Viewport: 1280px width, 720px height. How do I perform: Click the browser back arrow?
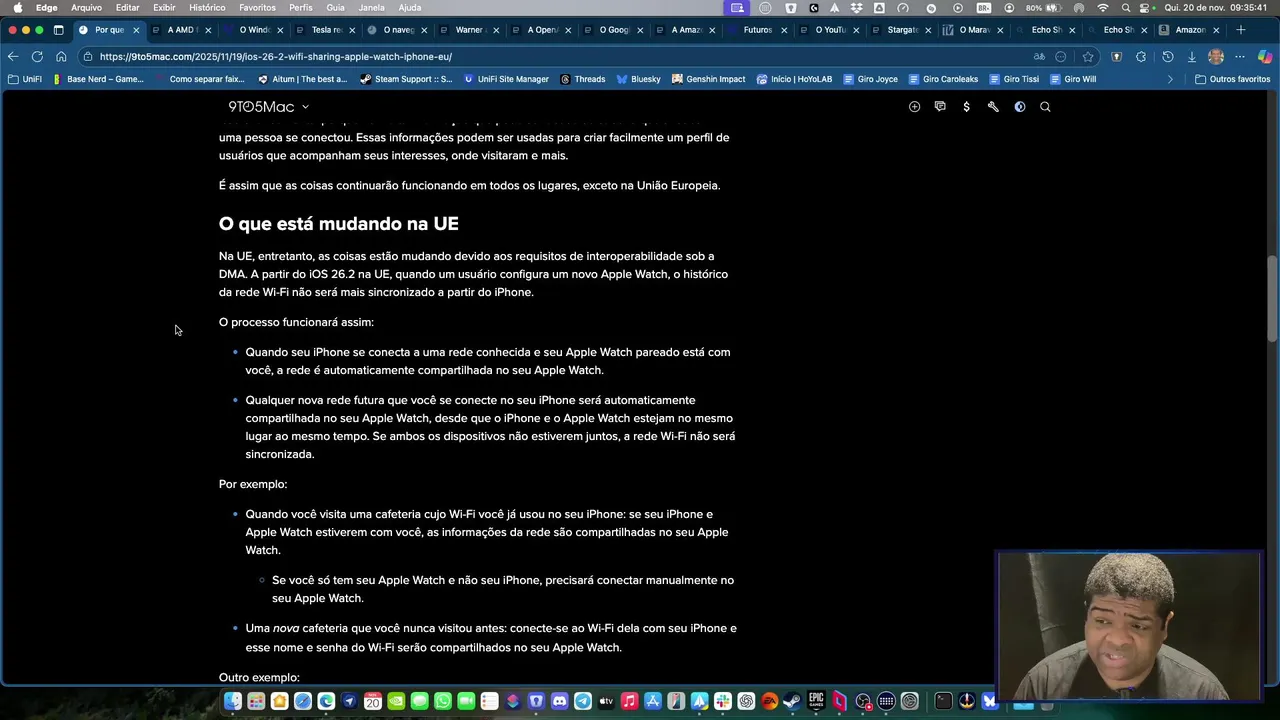point(13,57)
